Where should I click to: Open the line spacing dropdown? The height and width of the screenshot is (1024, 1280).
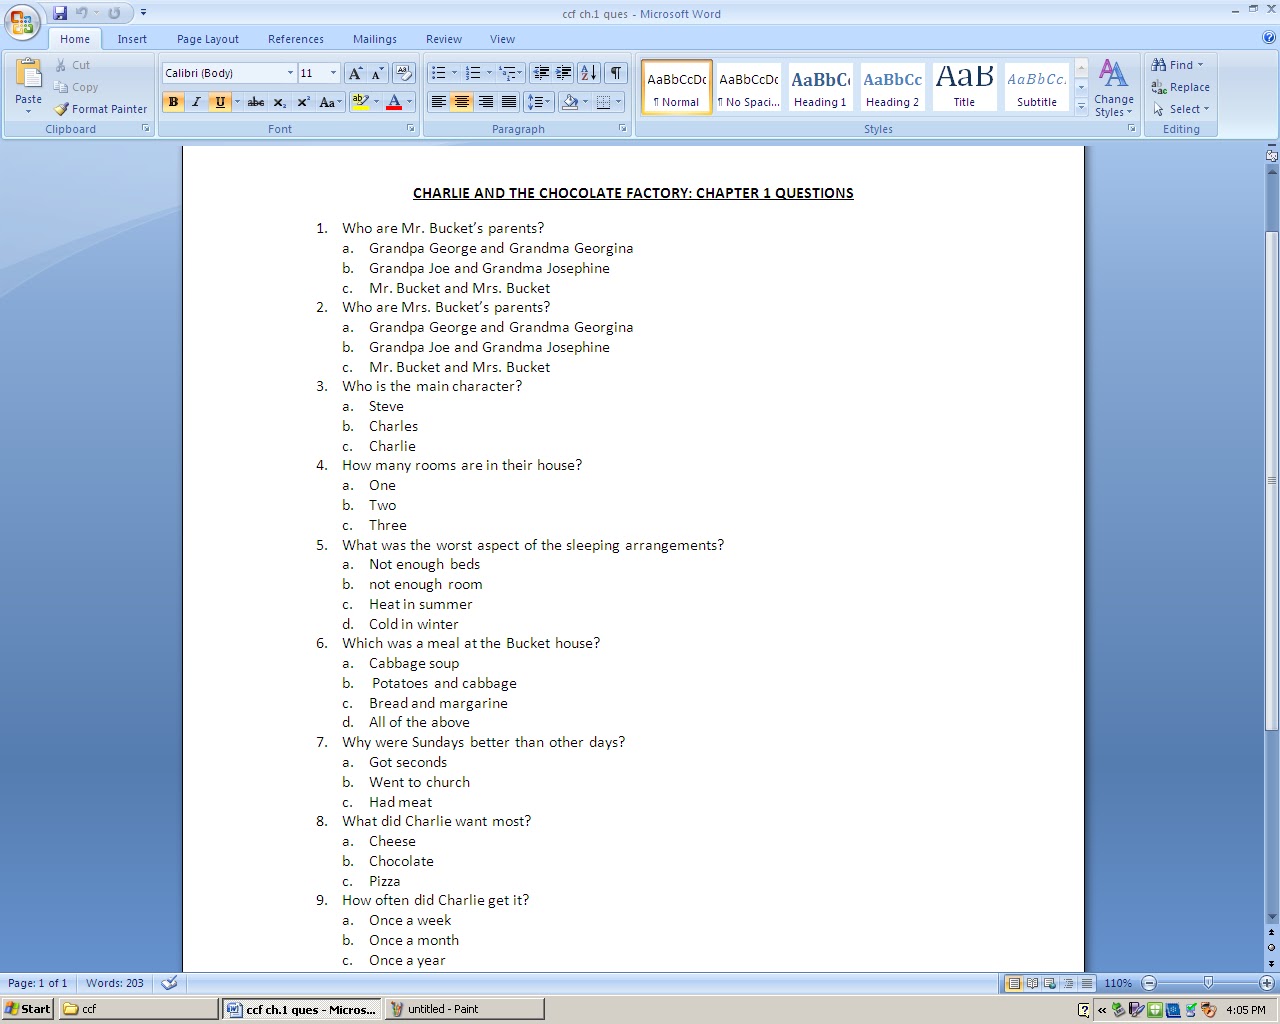pyautogui.click(x=545, y=101)
